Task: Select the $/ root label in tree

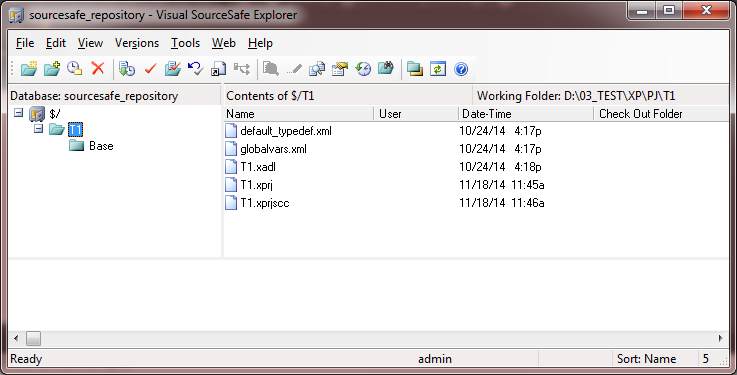Action: click(x=55, y=113)
